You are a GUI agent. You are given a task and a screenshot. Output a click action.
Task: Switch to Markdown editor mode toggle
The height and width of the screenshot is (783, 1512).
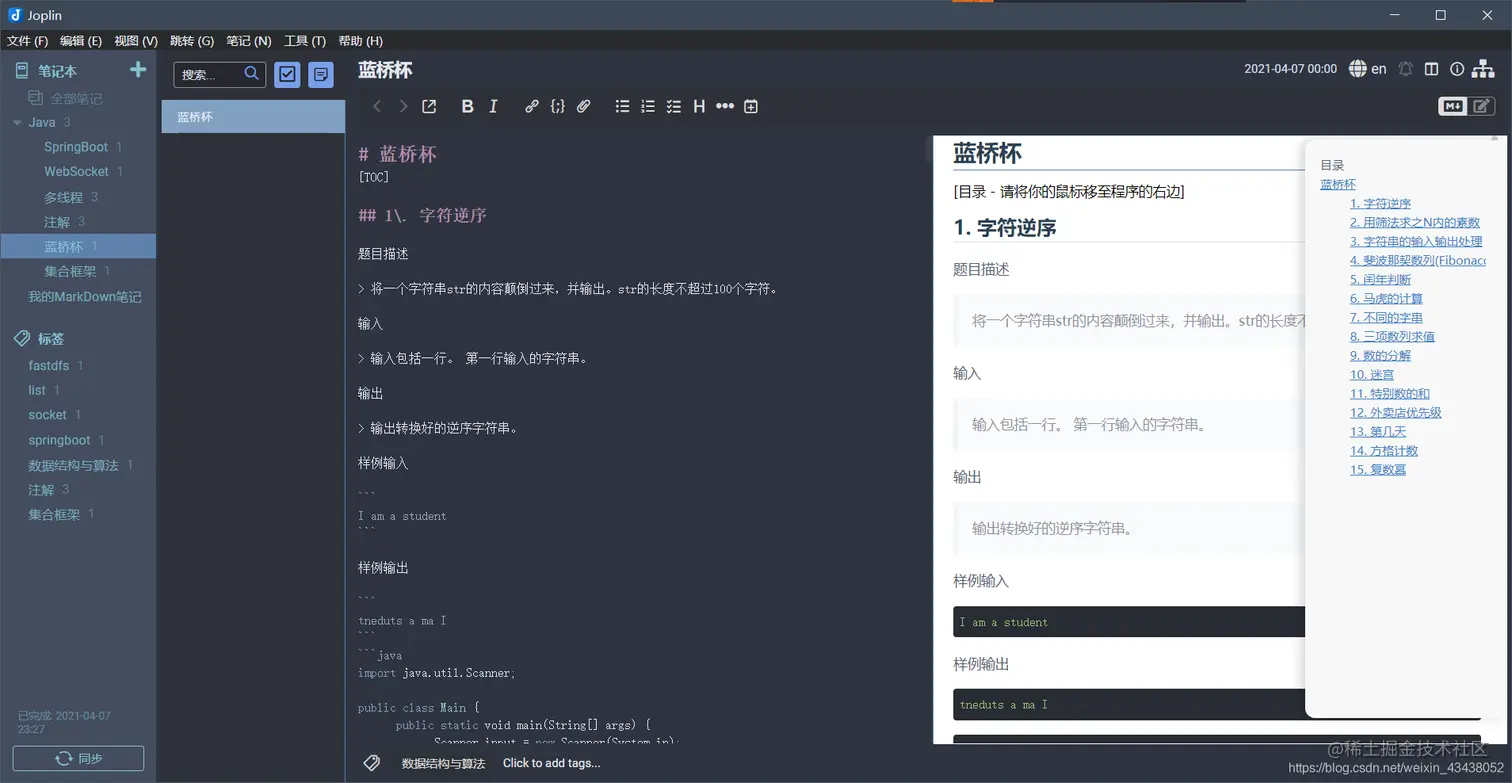(1452, 106)
